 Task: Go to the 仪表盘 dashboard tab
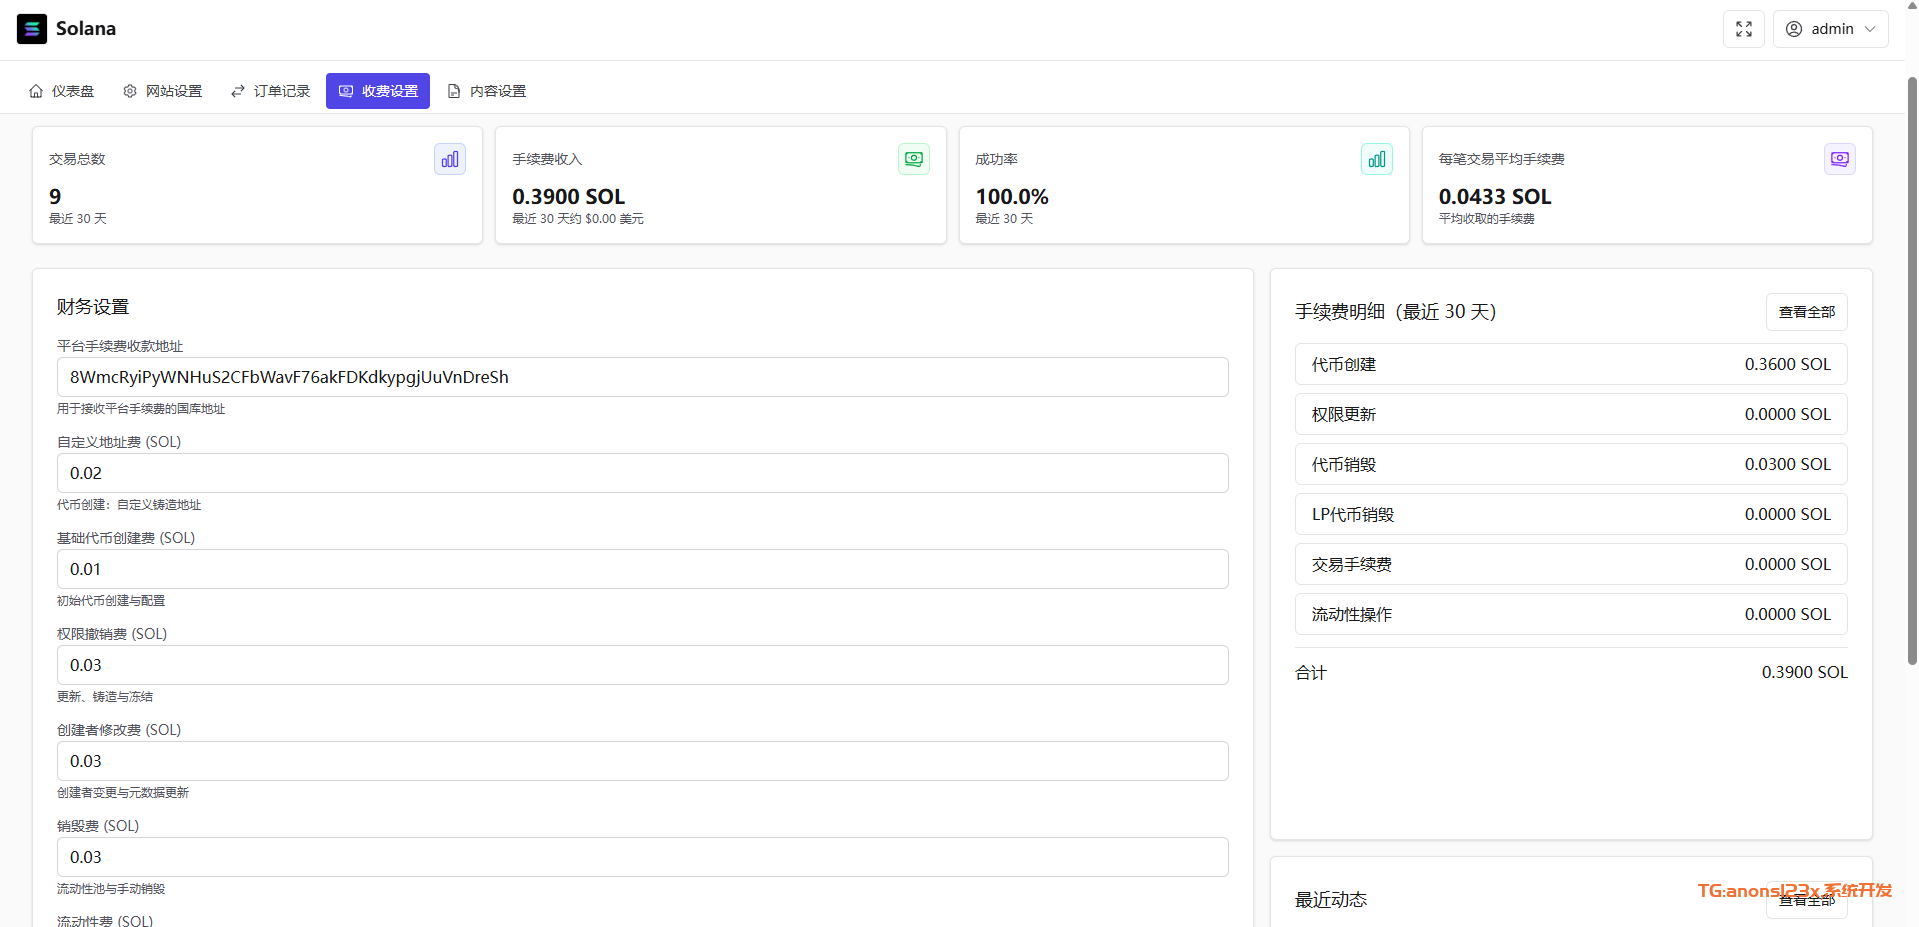62,91
